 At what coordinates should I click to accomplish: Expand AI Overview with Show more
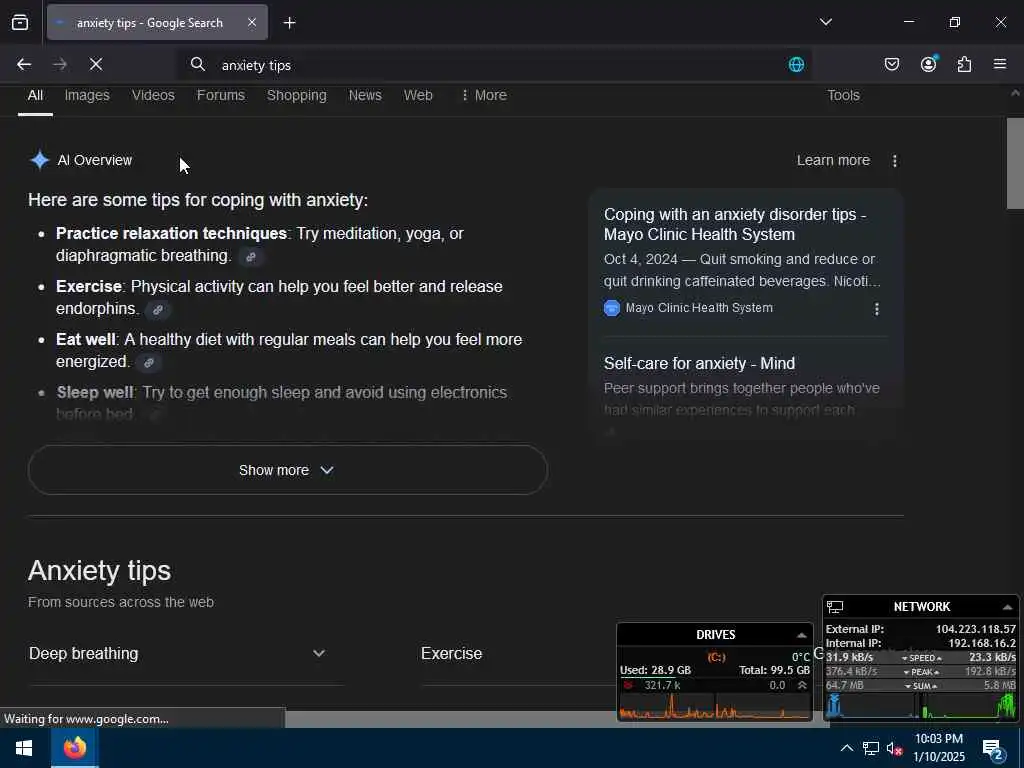[x=287, y=470]
